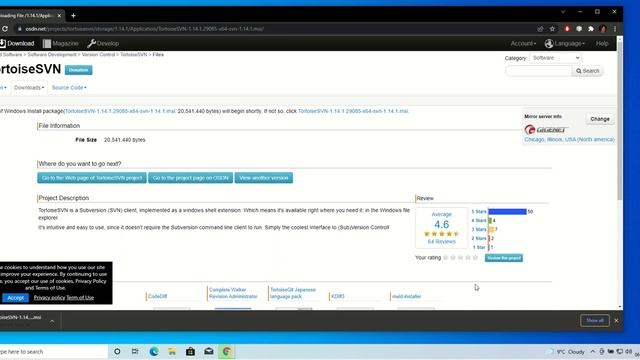Open the Chrome profile avatar
The image size is (640, 360).
pos(603,29)
